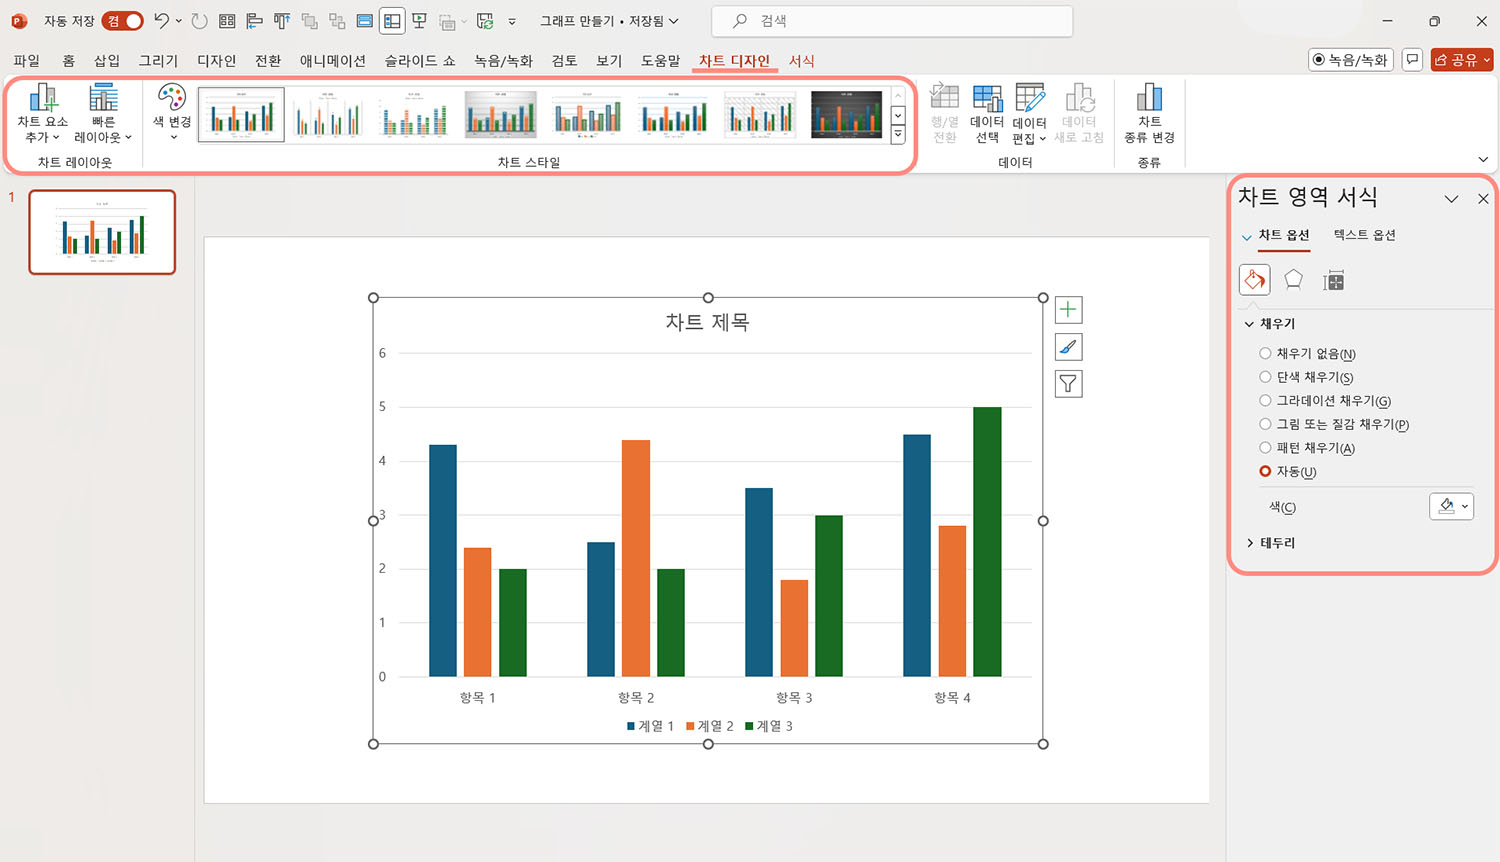Select 패턴 채우기 radio option
Image resolution: width=1500 pixels, height=862 pixels.
click(1265, 447)
